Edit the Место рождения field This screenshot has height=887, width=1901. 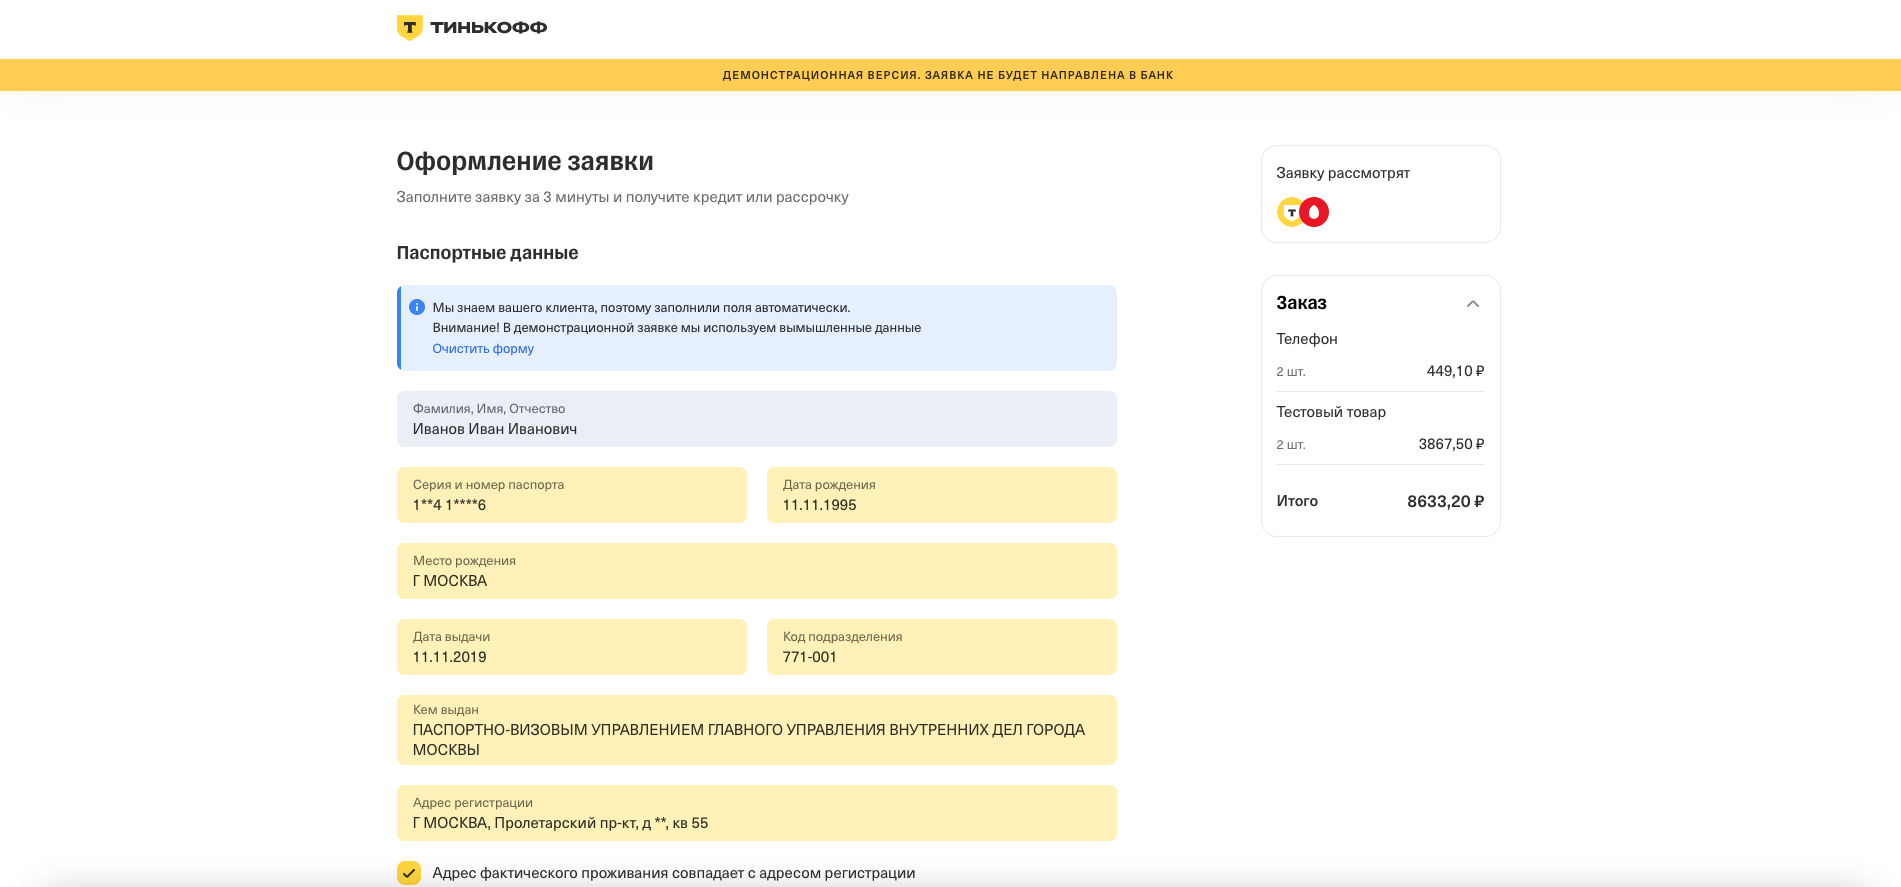(x=757, y=571)
